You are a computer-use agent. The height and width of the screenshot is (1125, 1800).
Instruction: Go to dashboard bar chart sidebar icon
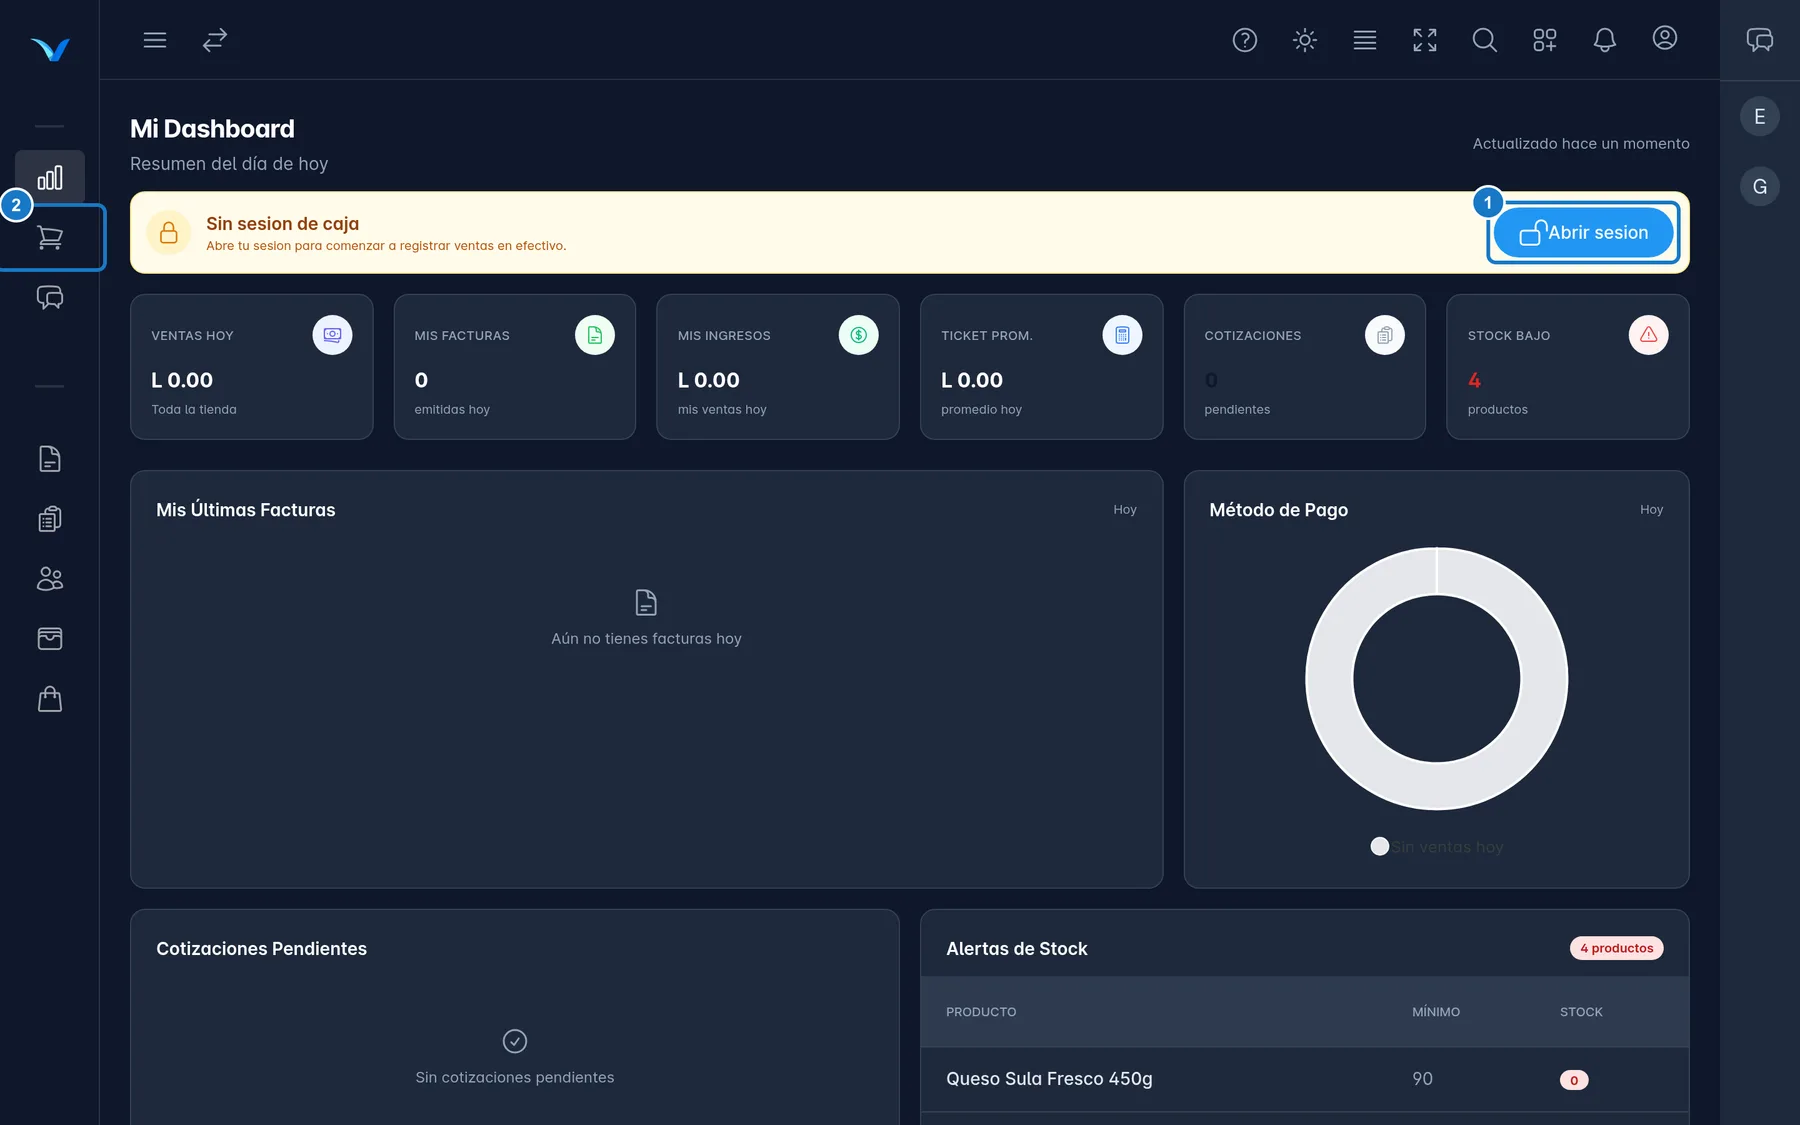coord(50,178)
